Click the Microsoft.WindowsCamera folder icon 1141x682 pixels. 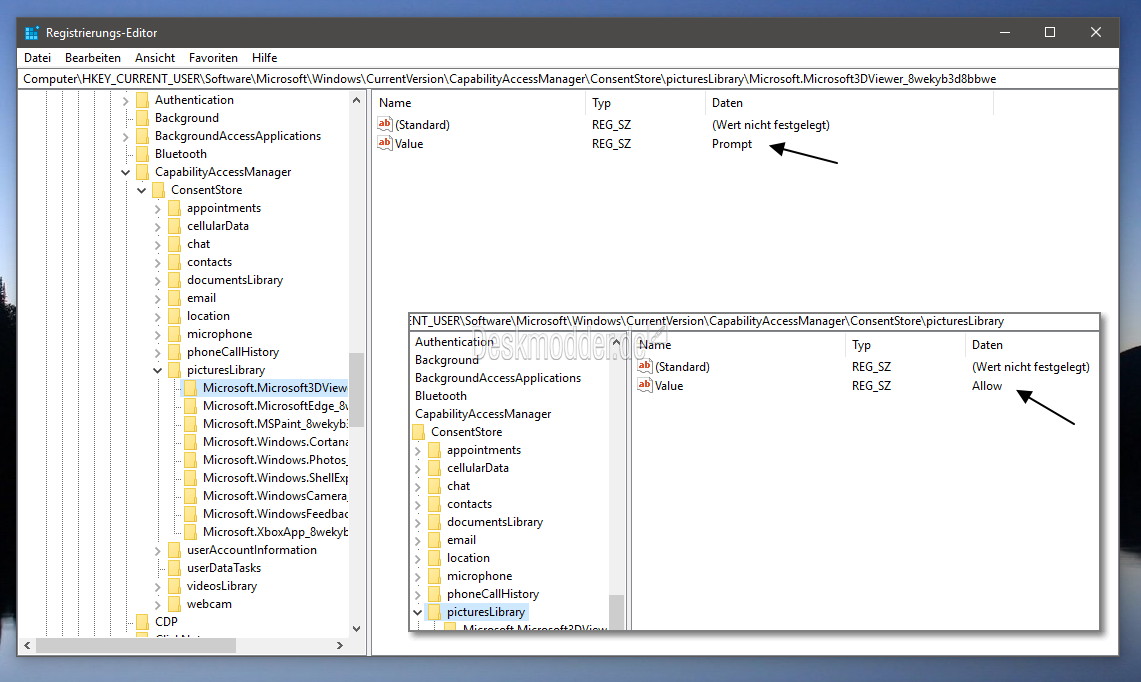pyautogui.click(x=191, y=496)
